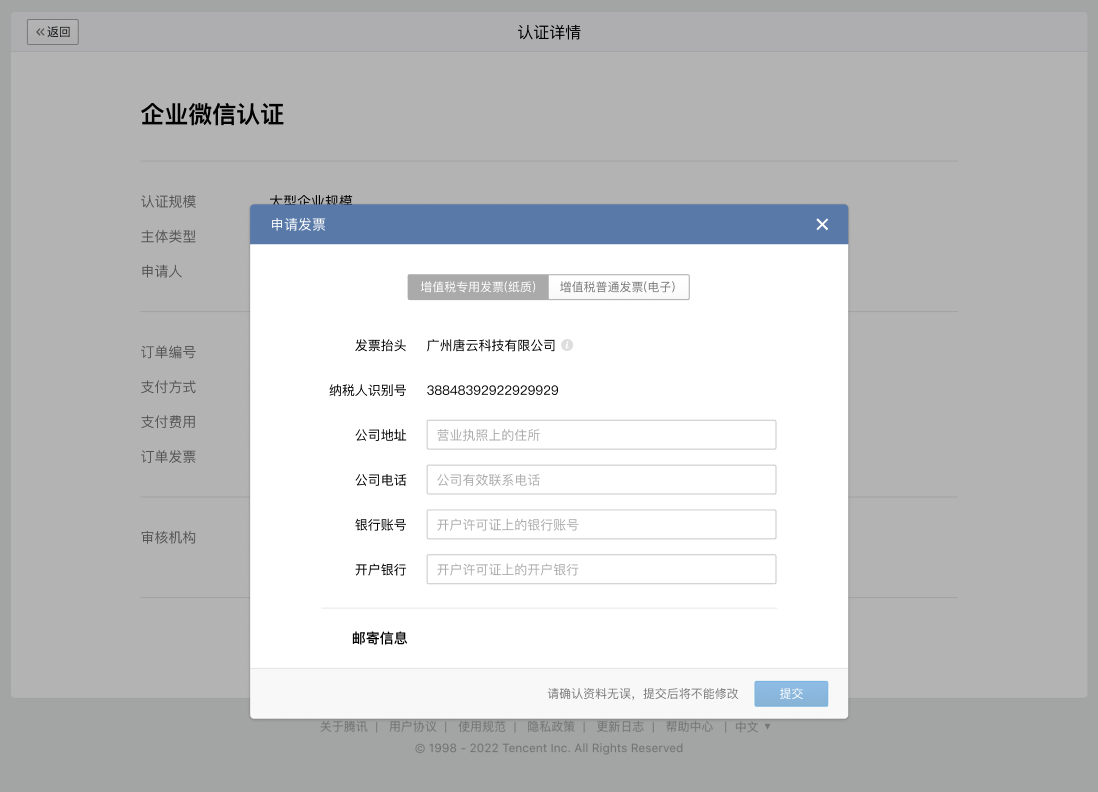Open the 更新日志 footer link
Viewport: 1098px width, 792px height.
tap(620, 727)
